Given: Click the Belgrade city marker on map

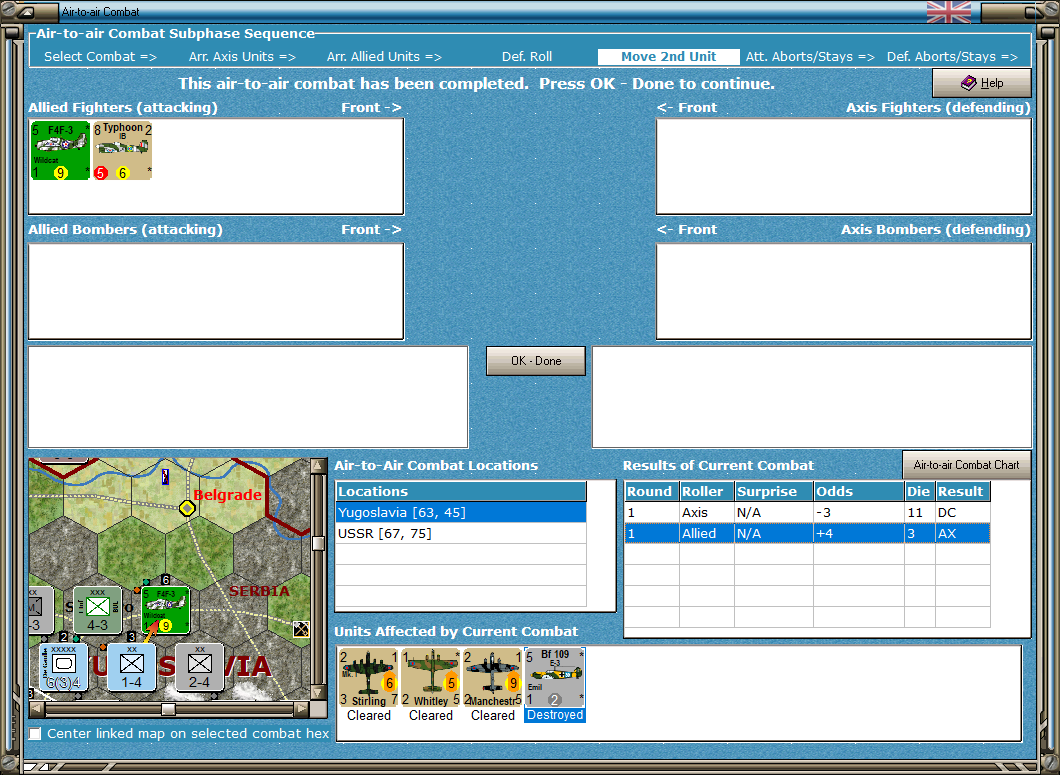Looking at the screenshot, I should pos(187,508).
